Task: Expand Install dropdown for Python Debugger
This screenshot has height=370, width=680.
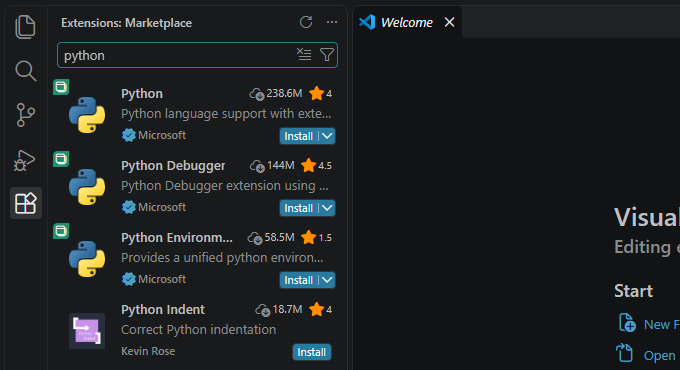Action: [x=327, y=208]
